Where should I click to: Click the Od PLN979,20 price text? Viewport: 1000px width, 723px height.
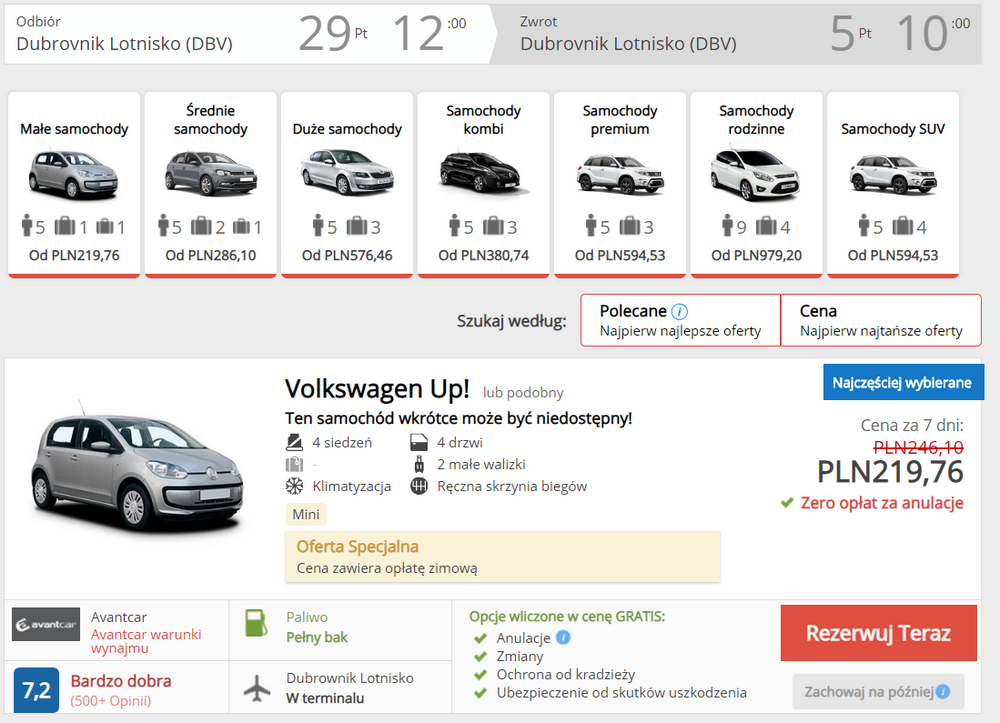pyautogui.click(x=756, y=256)
